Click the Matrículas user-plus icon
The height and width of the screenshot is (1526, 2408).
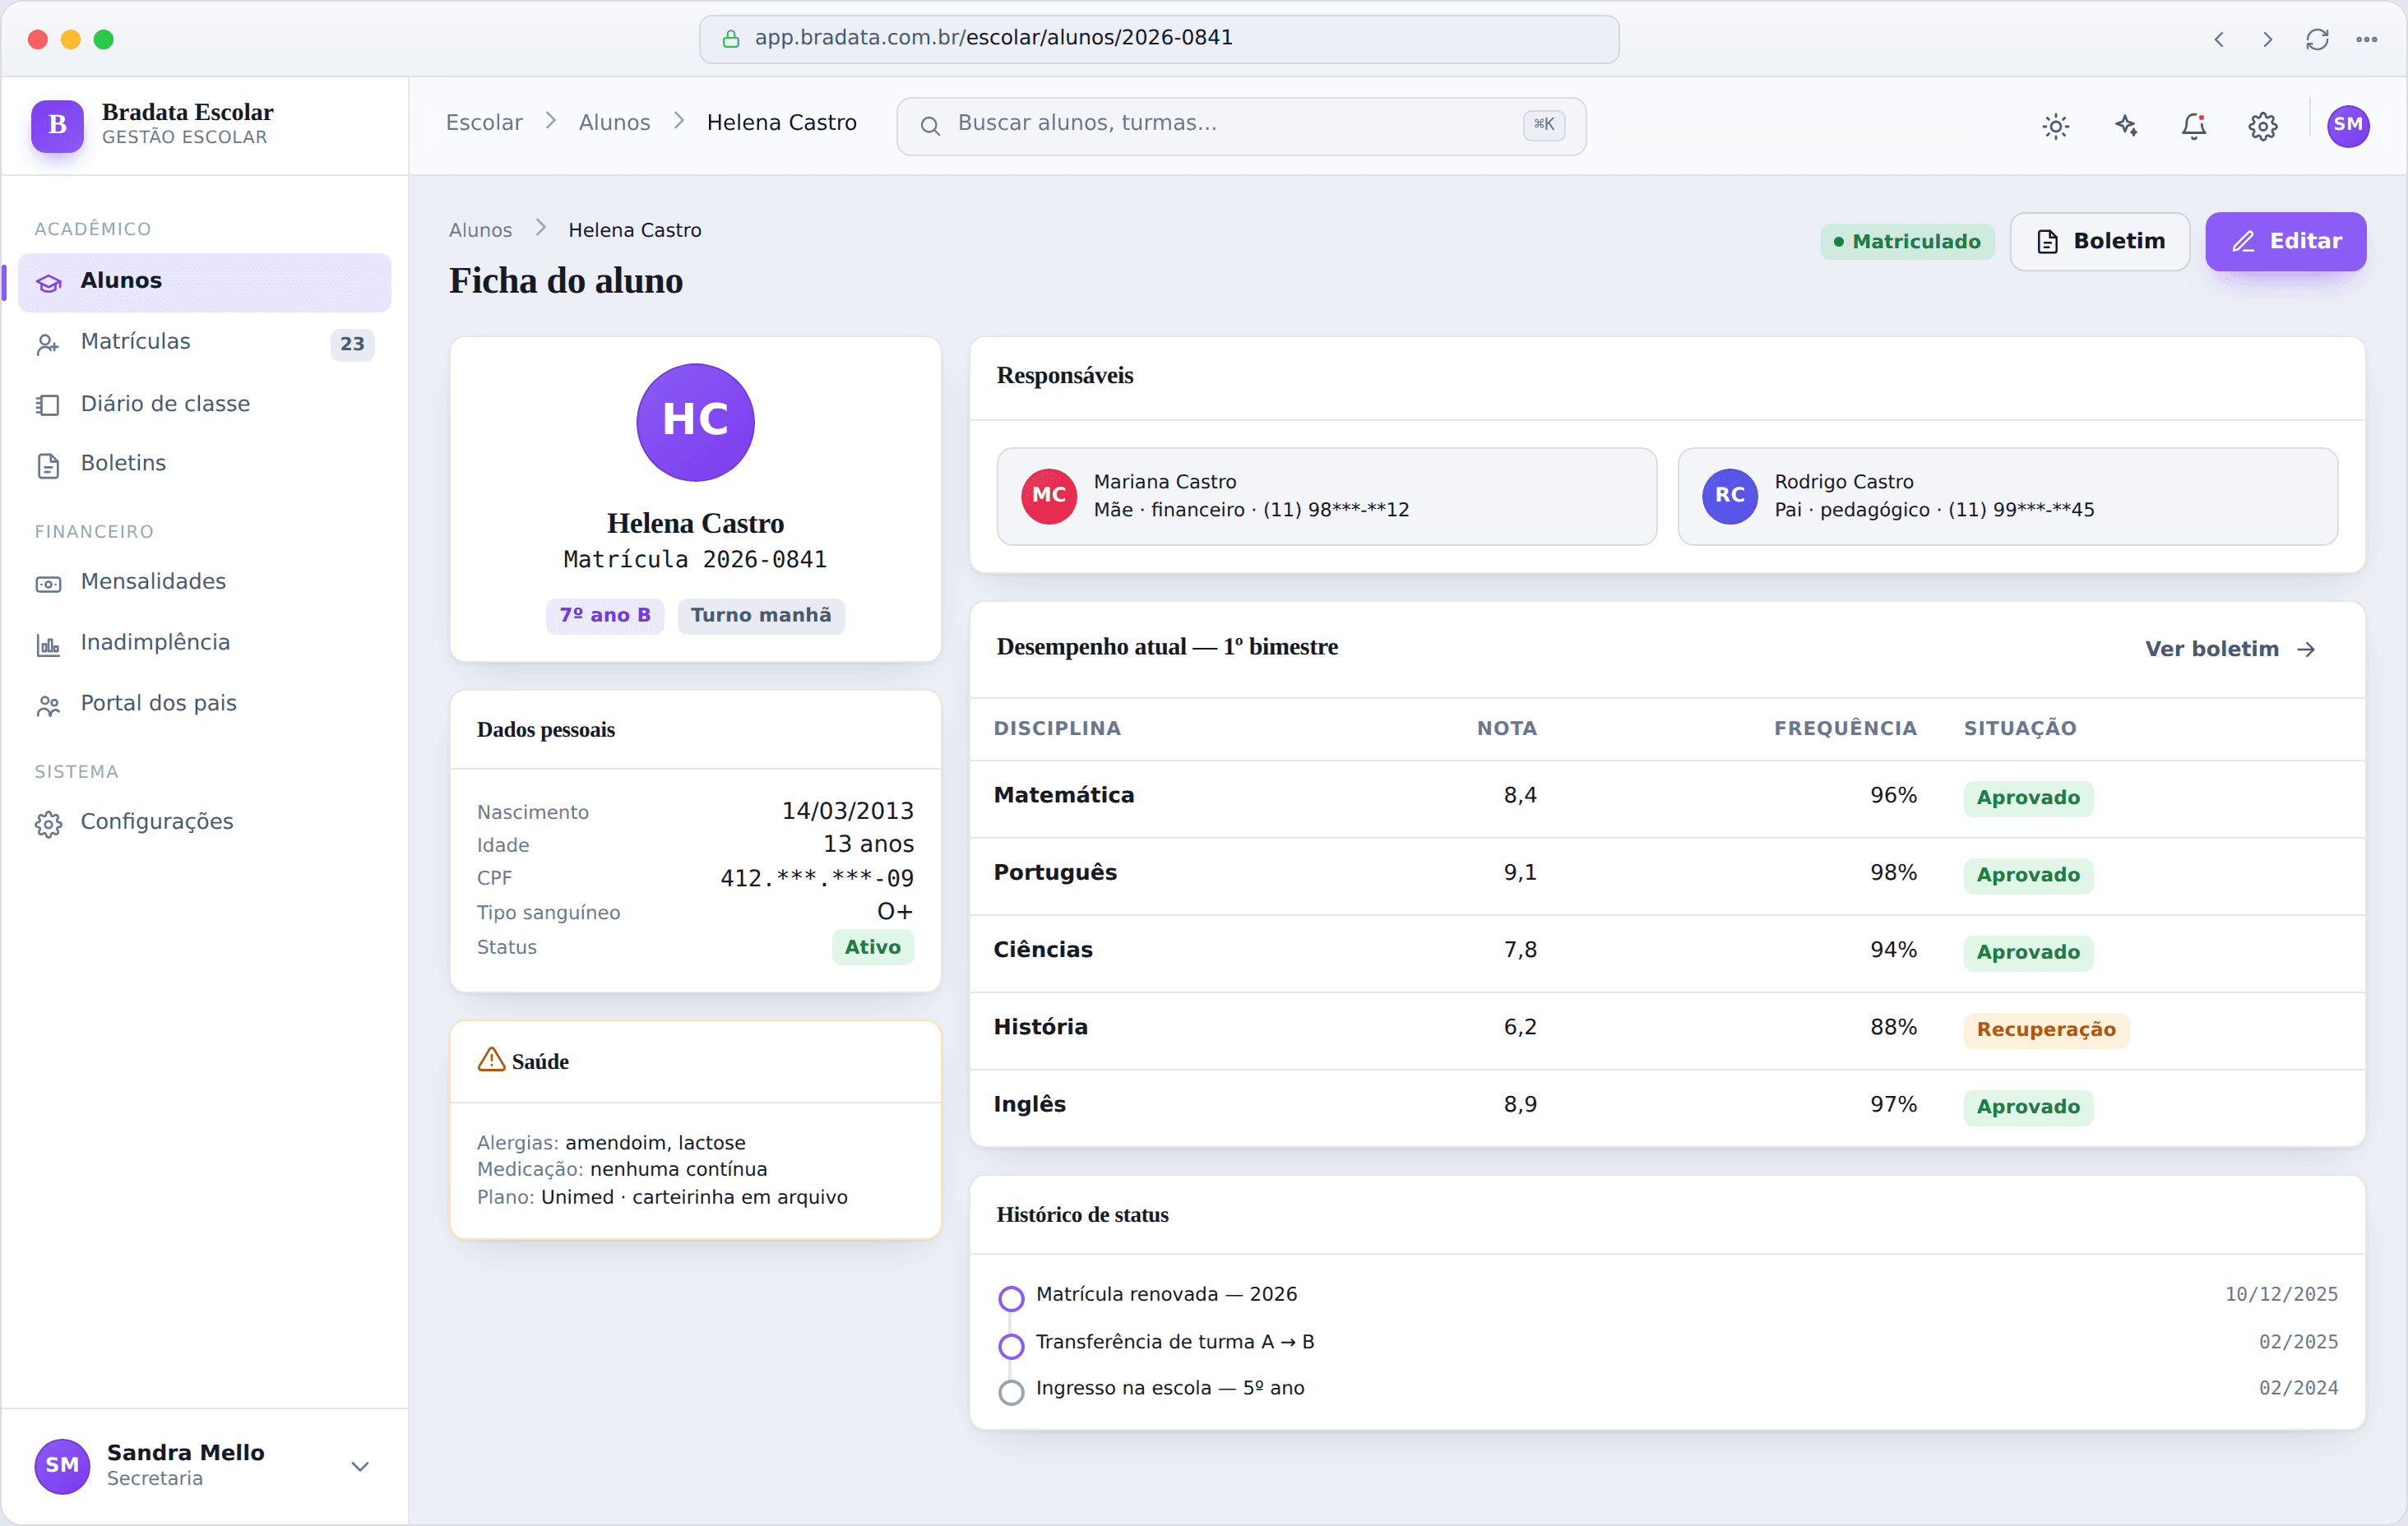click(x=48, y=344)
